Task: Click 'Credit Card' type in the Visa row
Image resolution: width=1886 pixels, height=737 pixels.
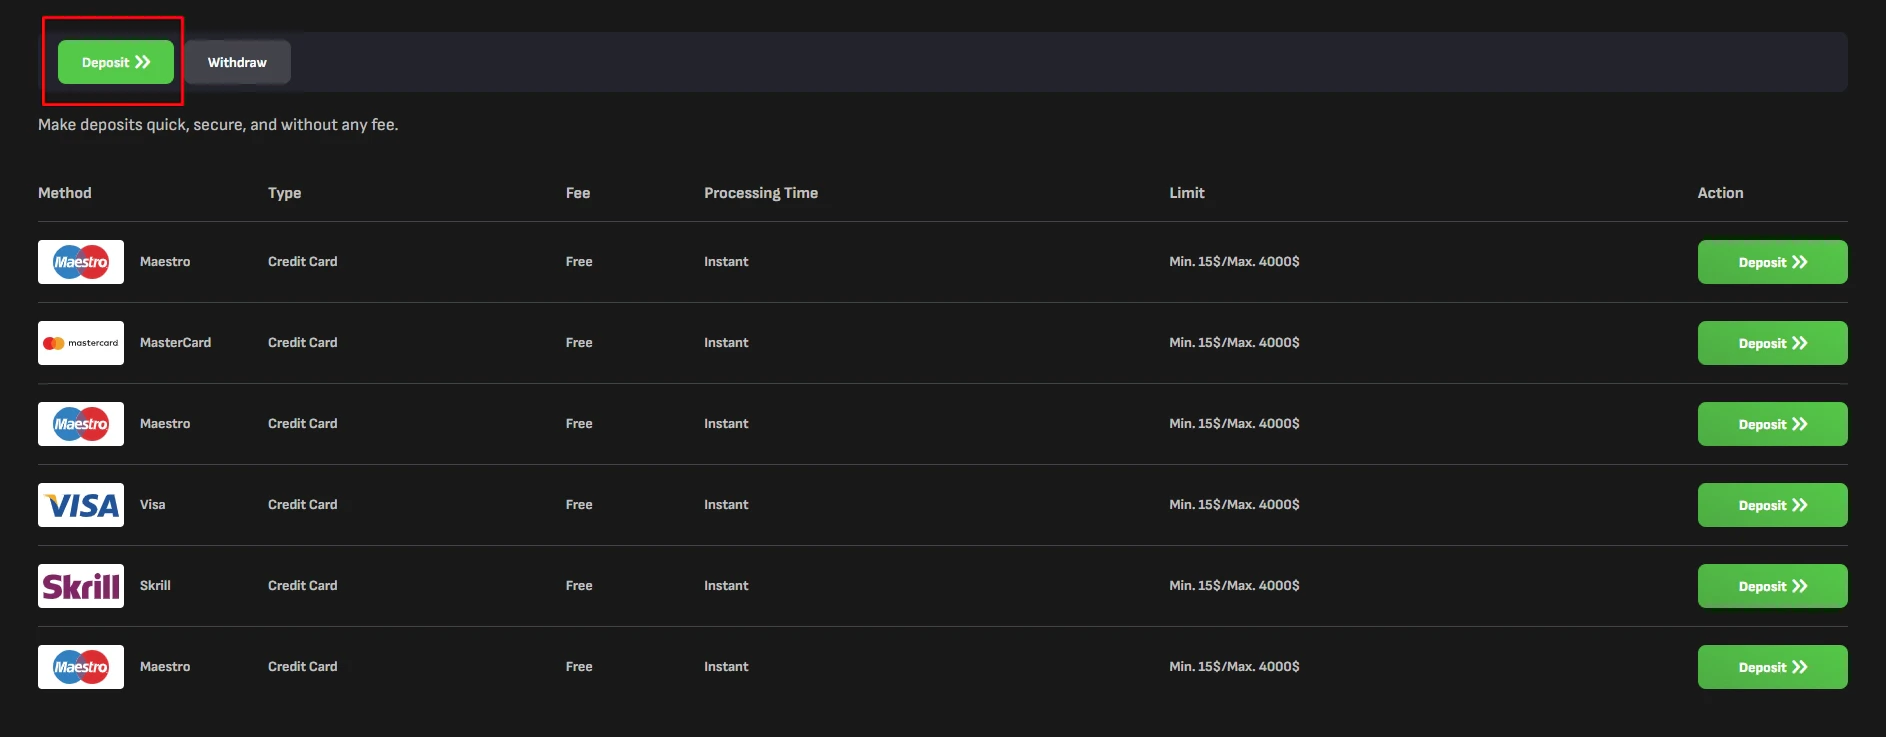Action: pos(303,505)
